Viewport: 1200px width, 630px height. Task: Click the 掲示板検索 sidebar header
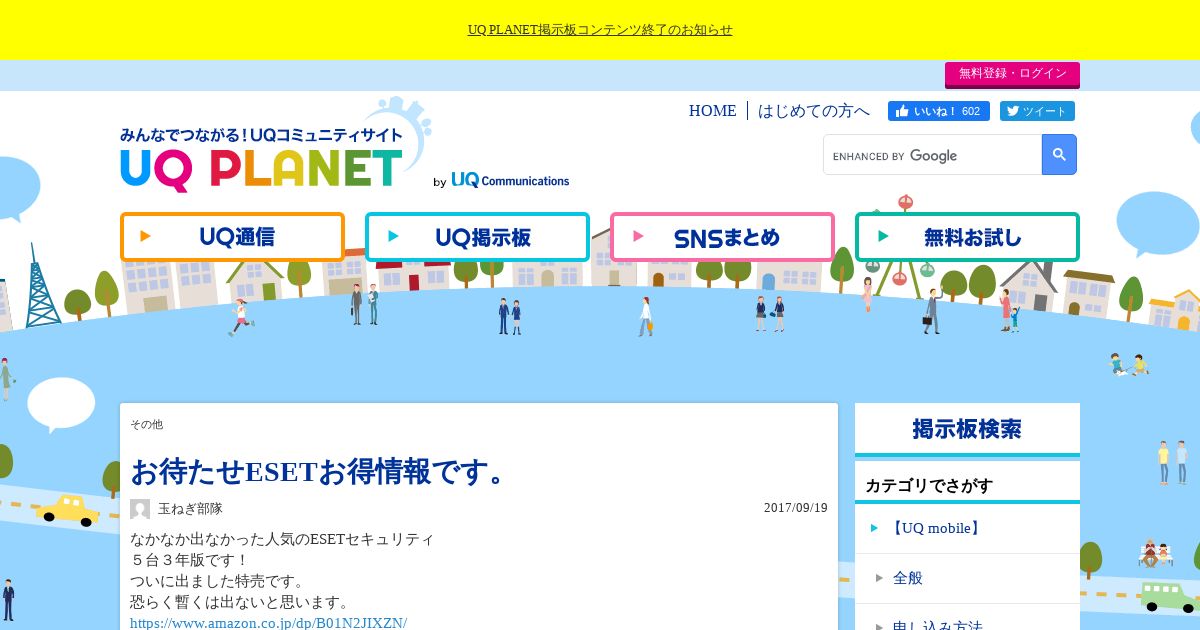click(x=967, y=429)
